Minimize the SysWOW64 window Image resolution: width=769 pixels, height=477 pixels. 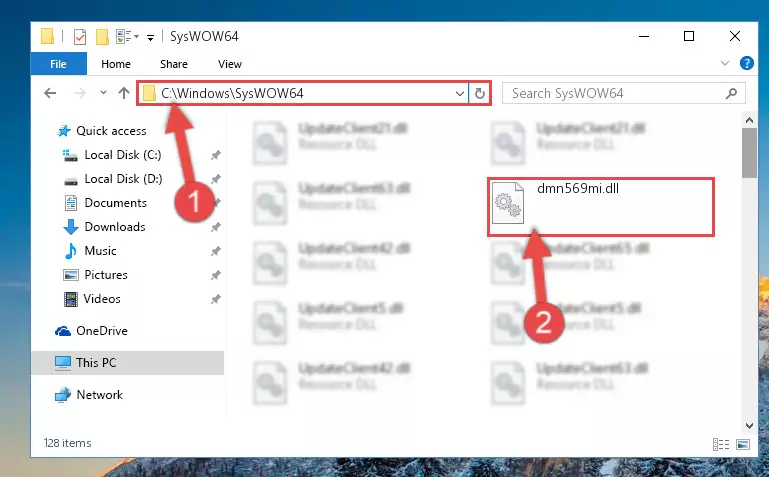[644, 36]
